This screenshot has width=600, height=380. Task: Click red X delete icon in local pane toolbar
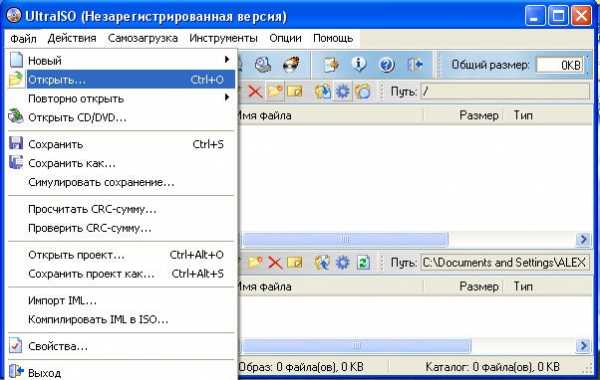click(275, 263)
